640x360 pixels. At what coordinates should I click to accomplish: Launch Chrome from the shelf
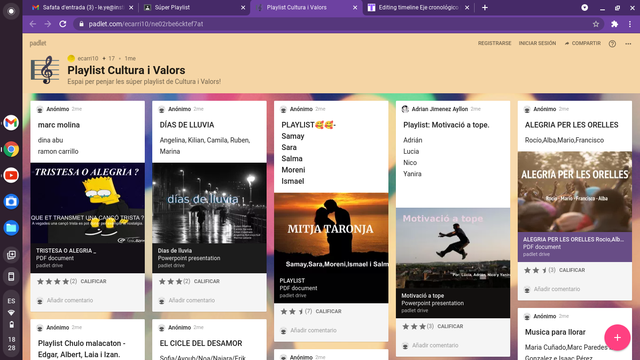pyautogui.click(x=11, y=149)
